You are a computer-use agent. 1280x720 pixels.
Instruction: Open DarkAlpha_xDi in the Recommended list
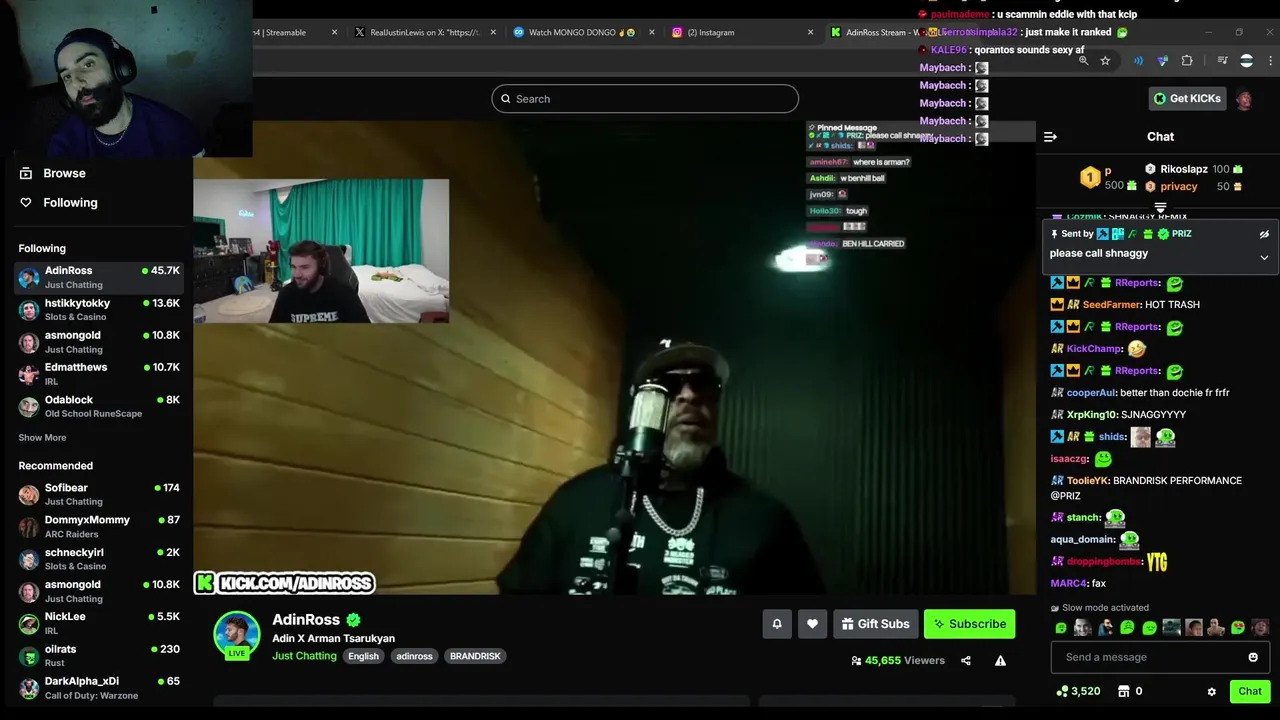[99, 687]
